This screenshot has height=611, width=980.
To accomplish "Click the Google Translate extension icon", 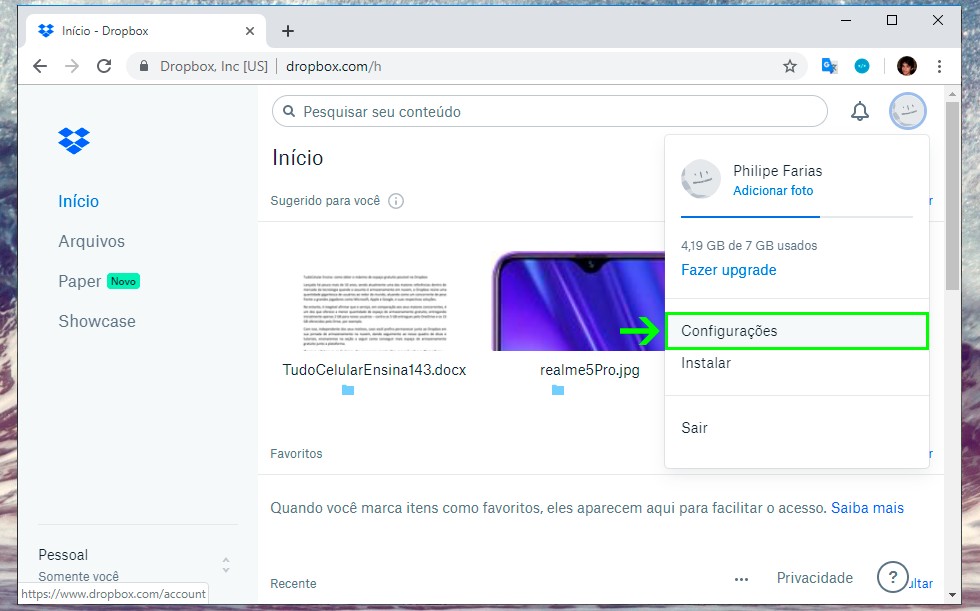I will (x=829, y=66).
